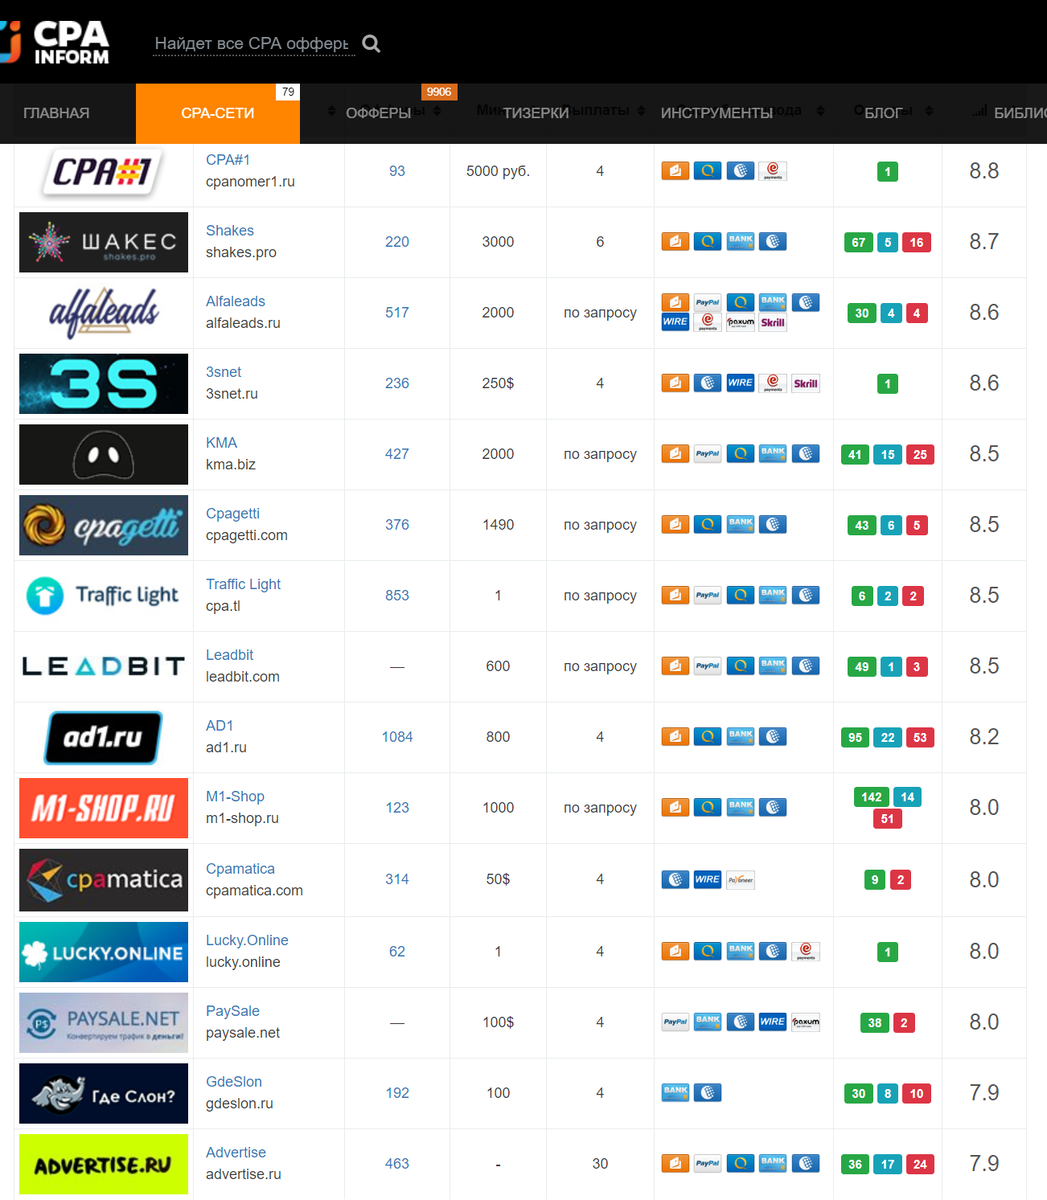Click Paxum icon in PaySale row
The width and height of the screenshot is (1047, 1200).
[x=805, y=1022]
